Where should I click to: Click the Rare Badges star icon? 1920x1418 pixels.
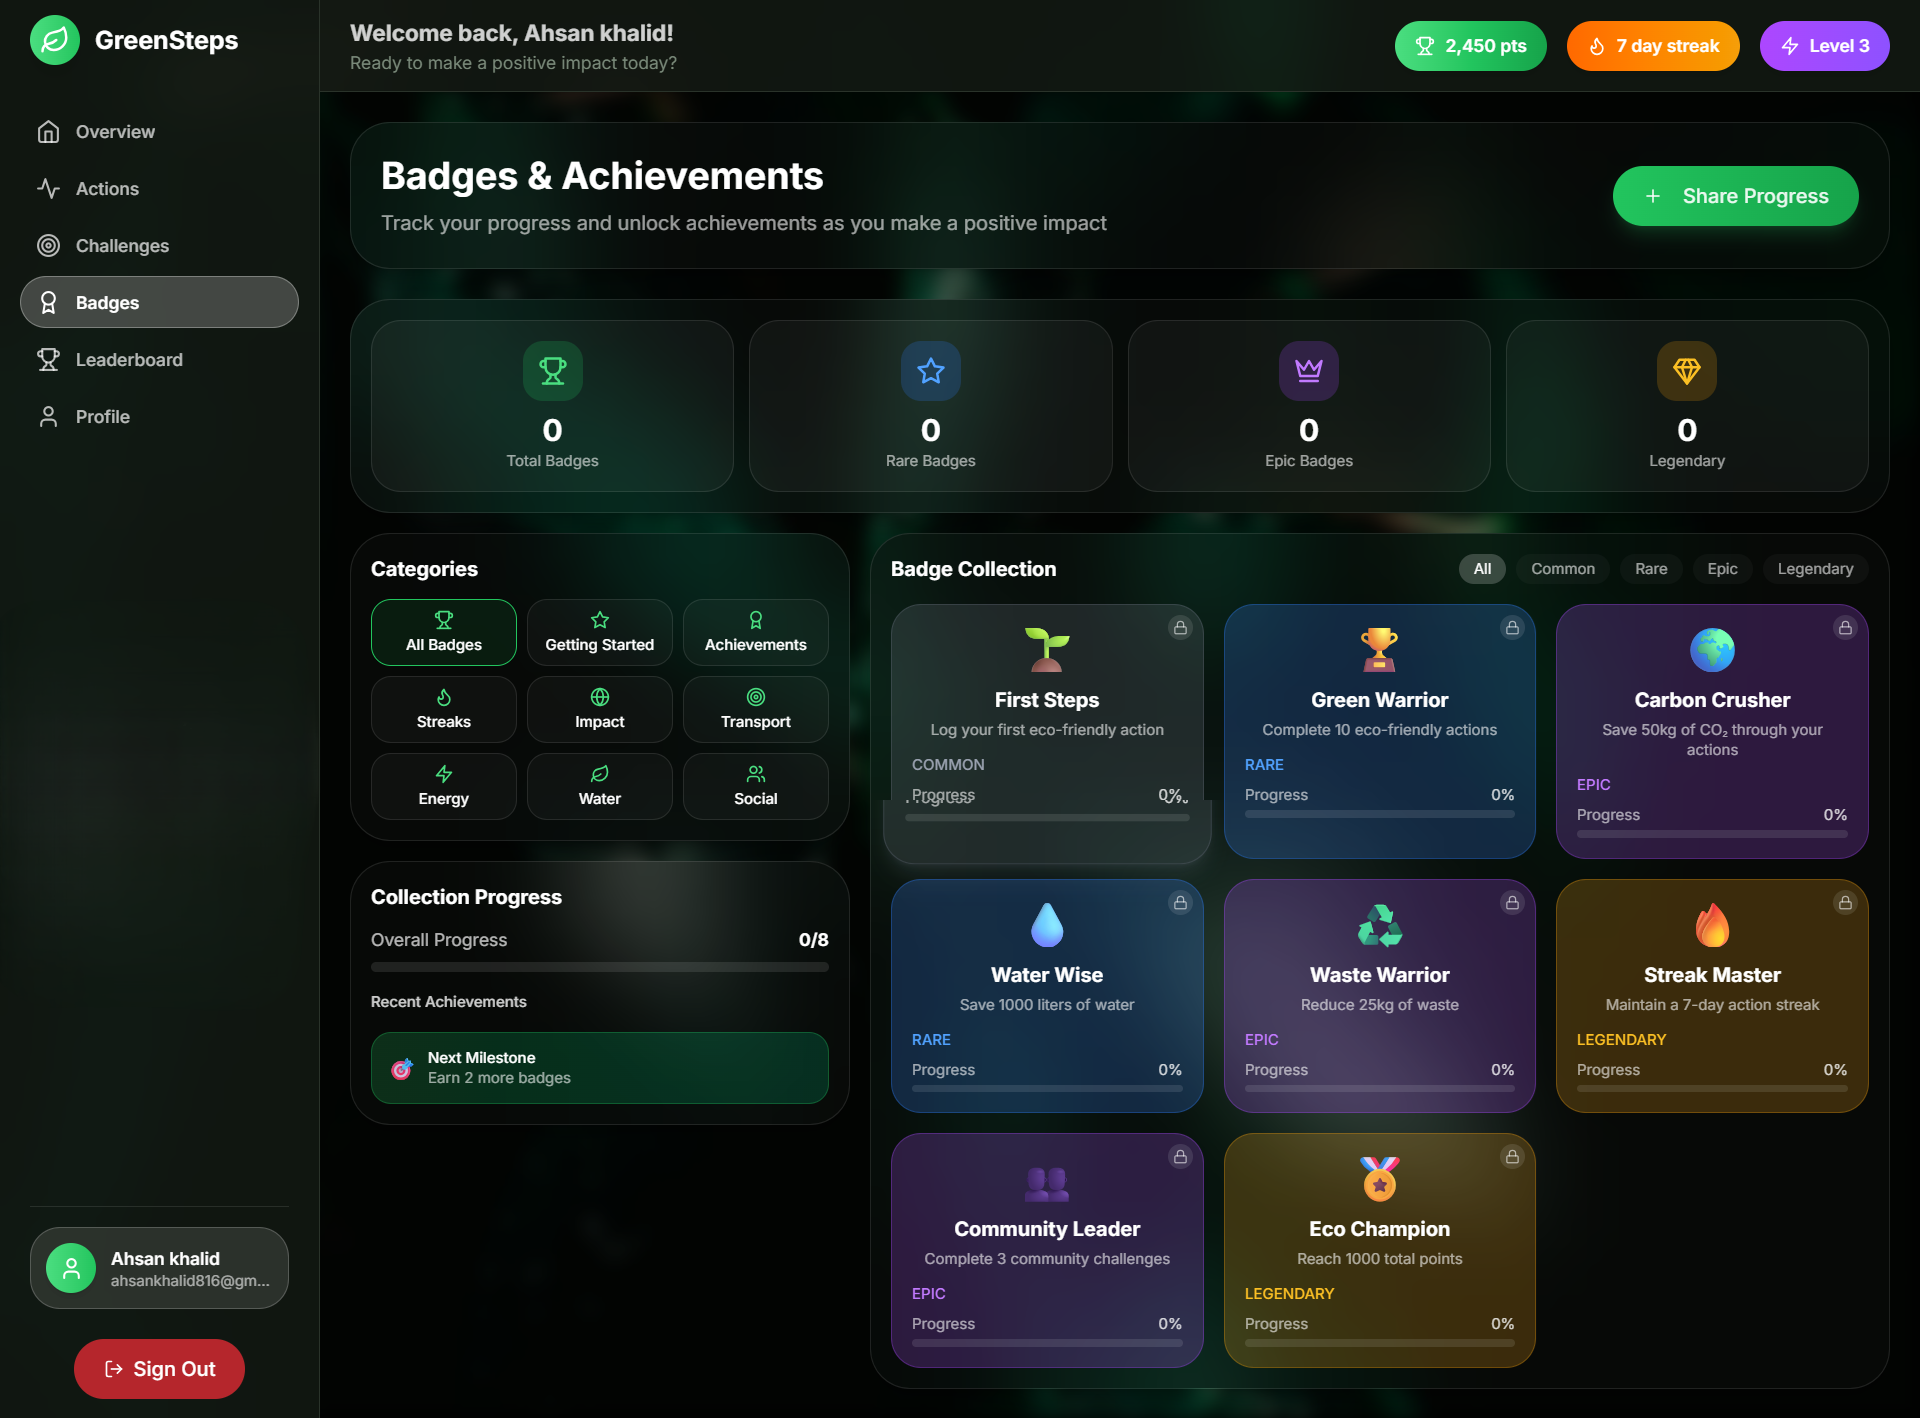(930, 371)
